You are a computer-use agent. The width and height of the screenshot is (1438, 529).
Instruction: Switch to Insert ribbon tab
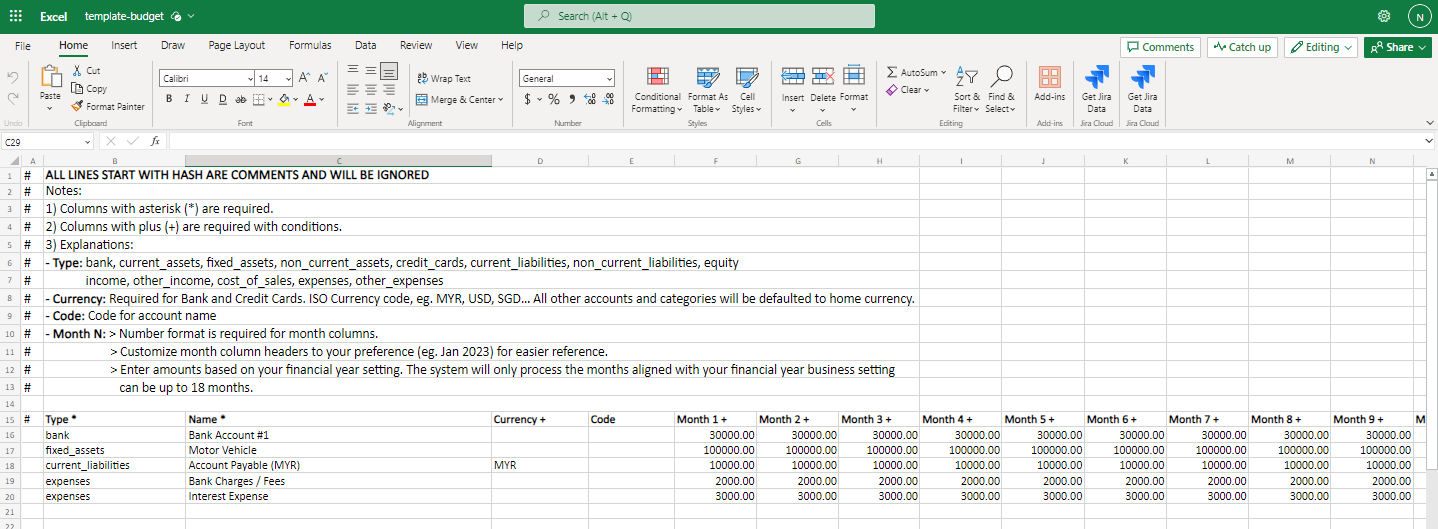[x=125, y=46]
